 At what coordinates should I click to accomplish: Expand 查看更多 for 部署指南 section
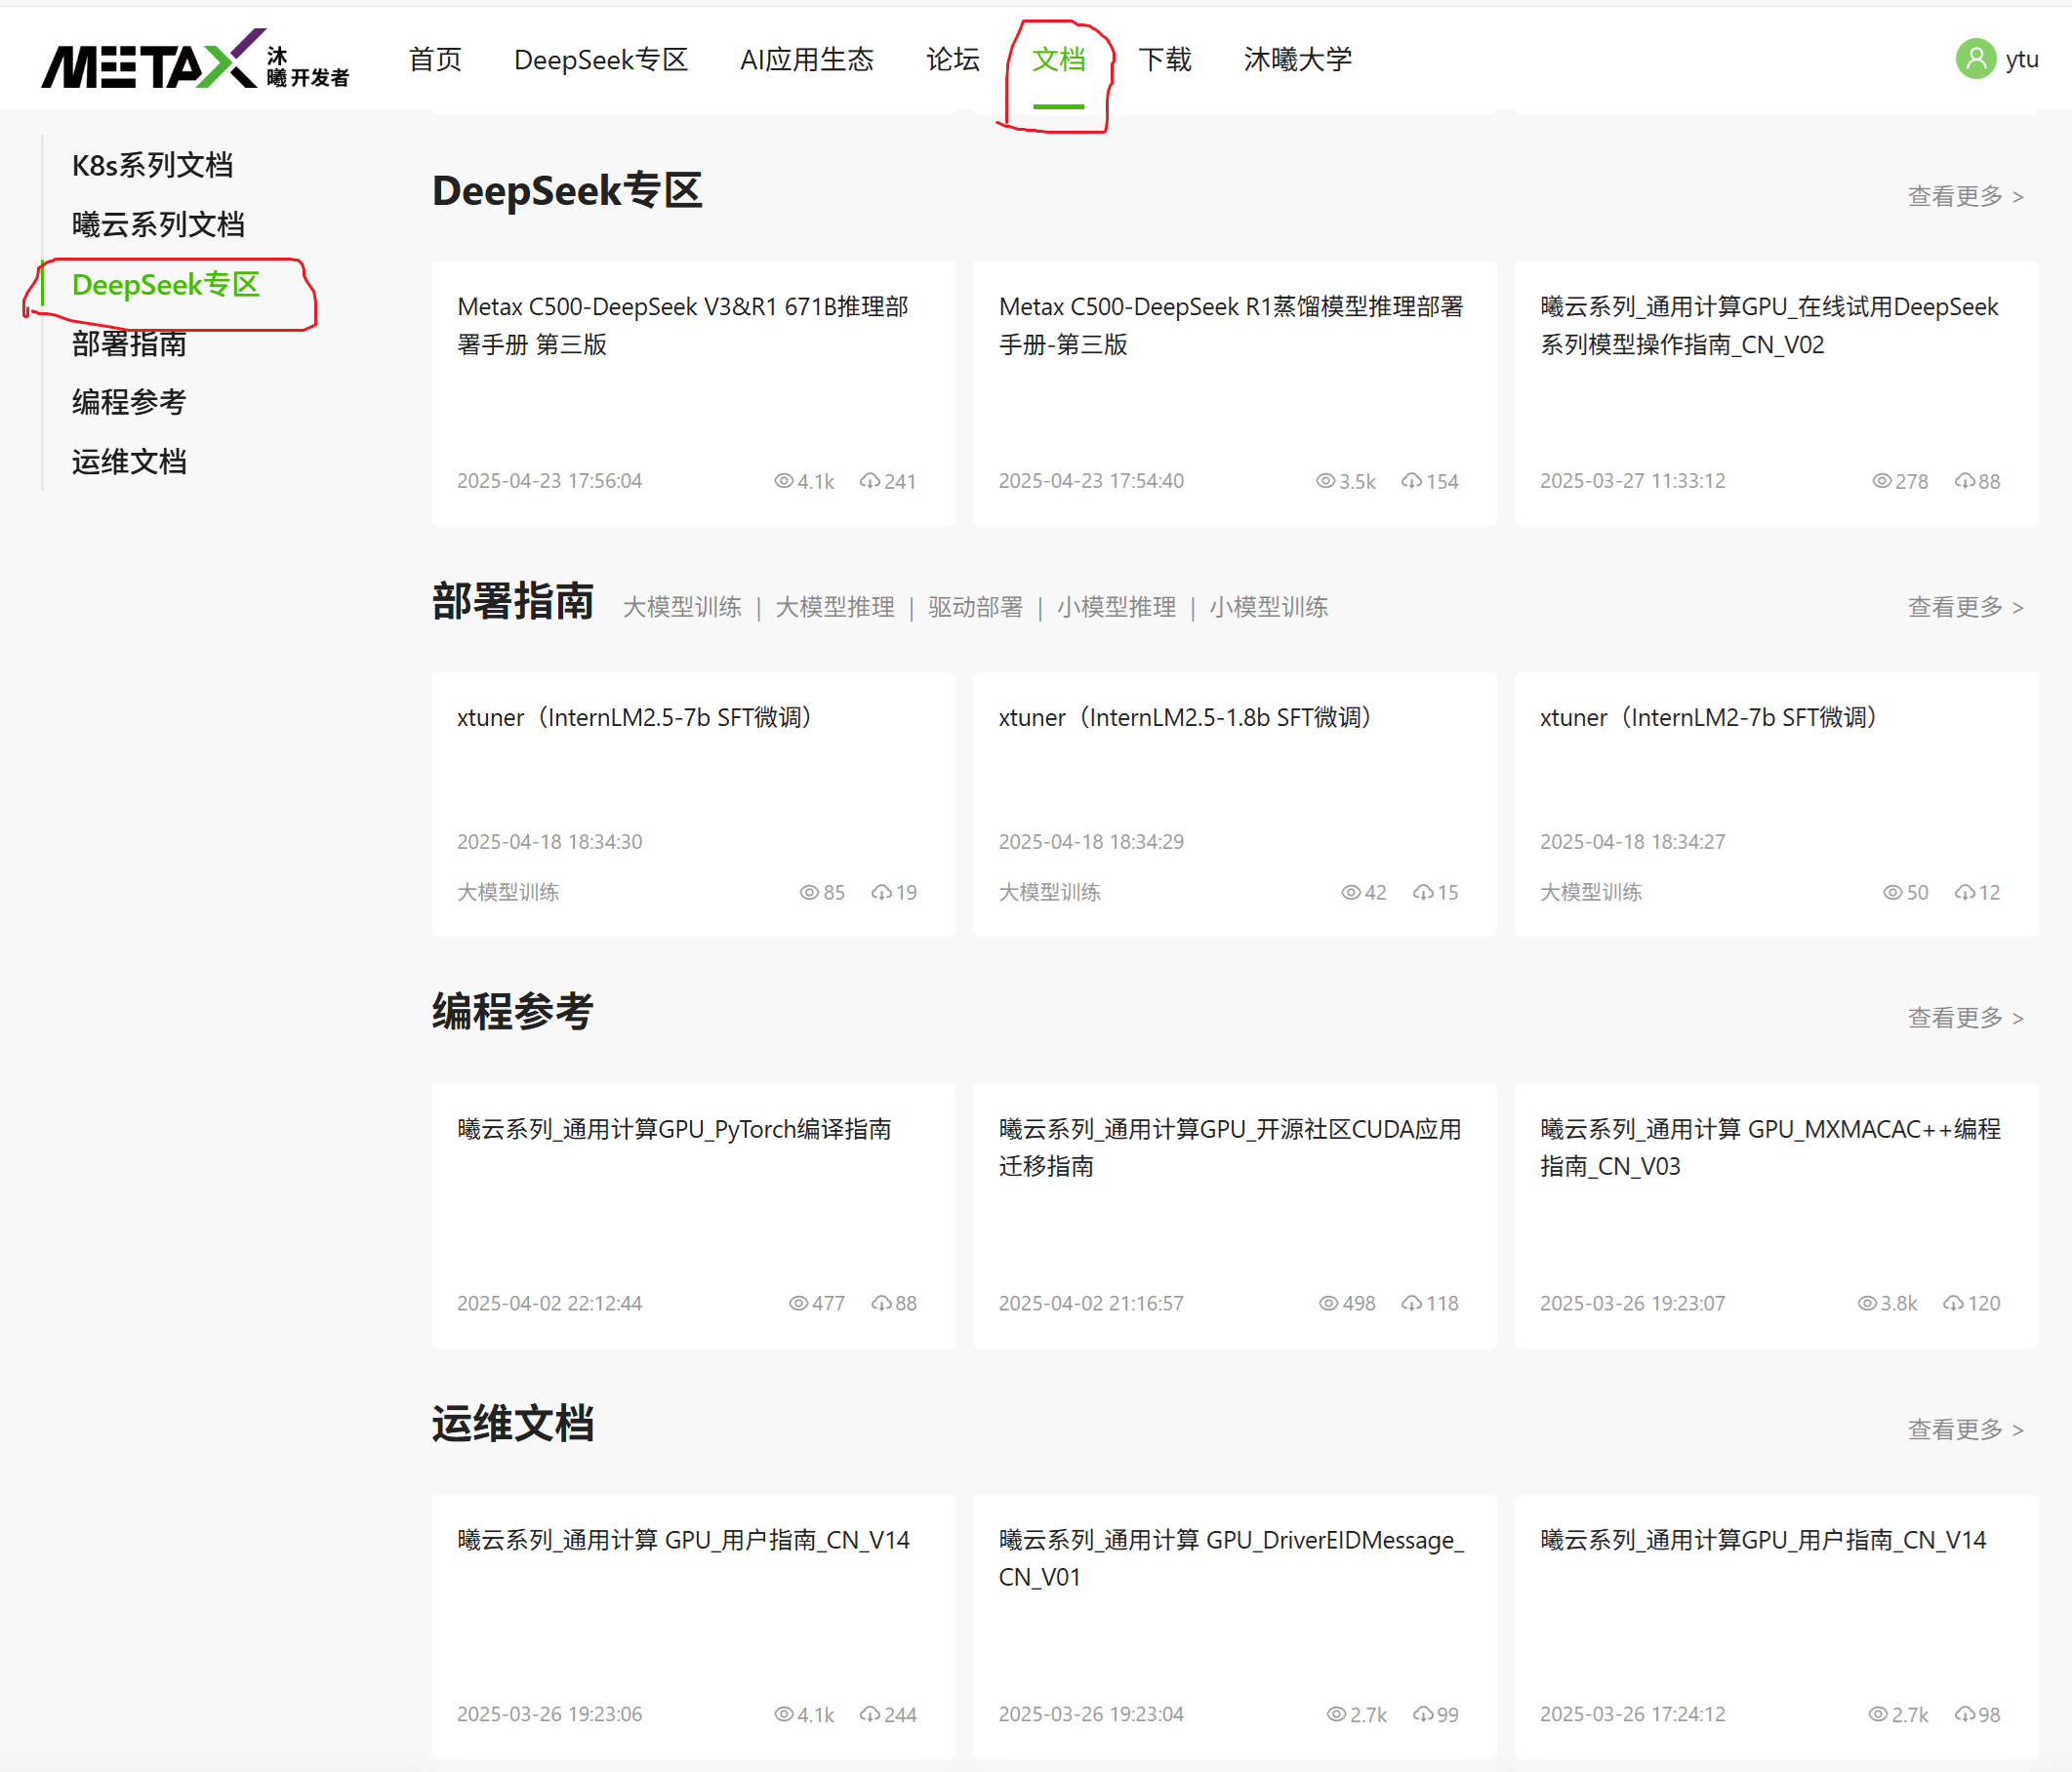click(1964, 607)
